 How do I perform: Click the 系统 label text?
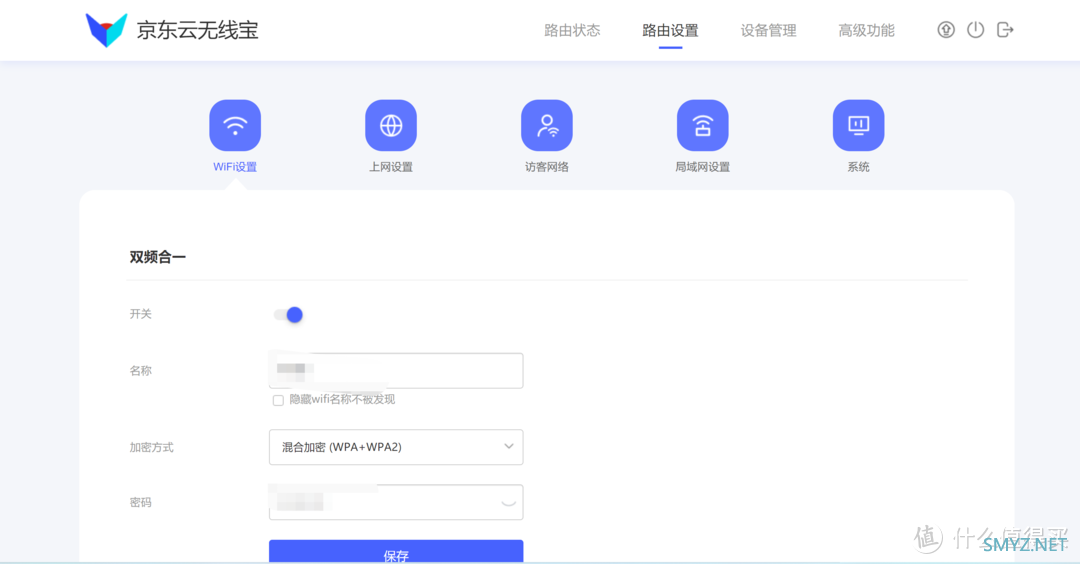(858, 167)
